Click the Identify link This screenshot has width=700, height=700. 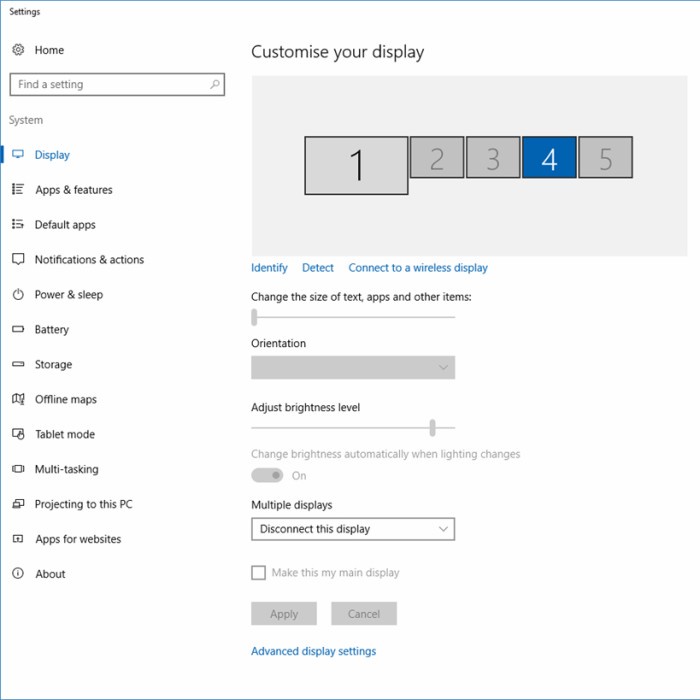click(x=269, y=268)
